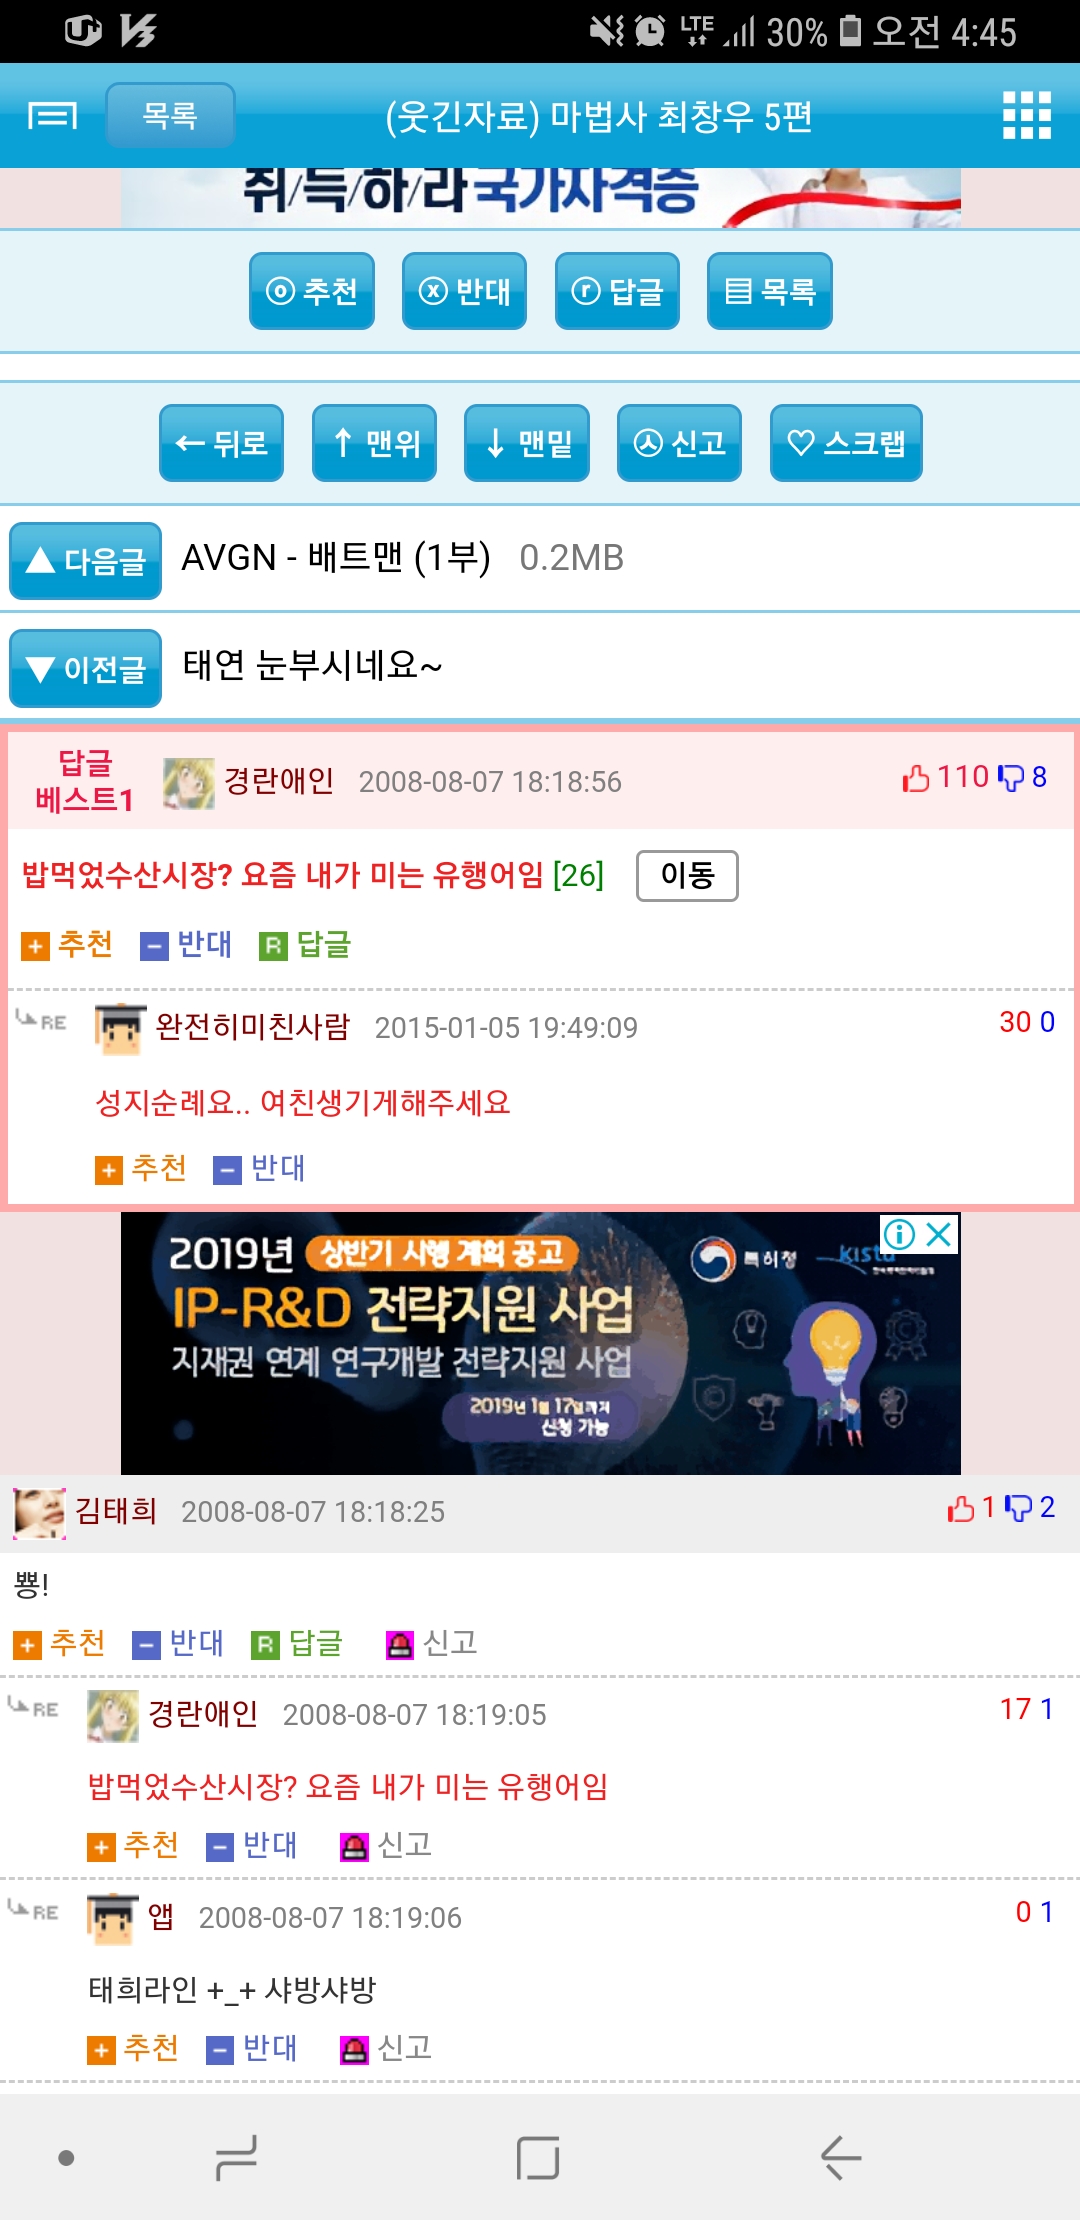
Task: Tap 경란애인's avatar thumbnail in best reply
Action: (189, 783)
